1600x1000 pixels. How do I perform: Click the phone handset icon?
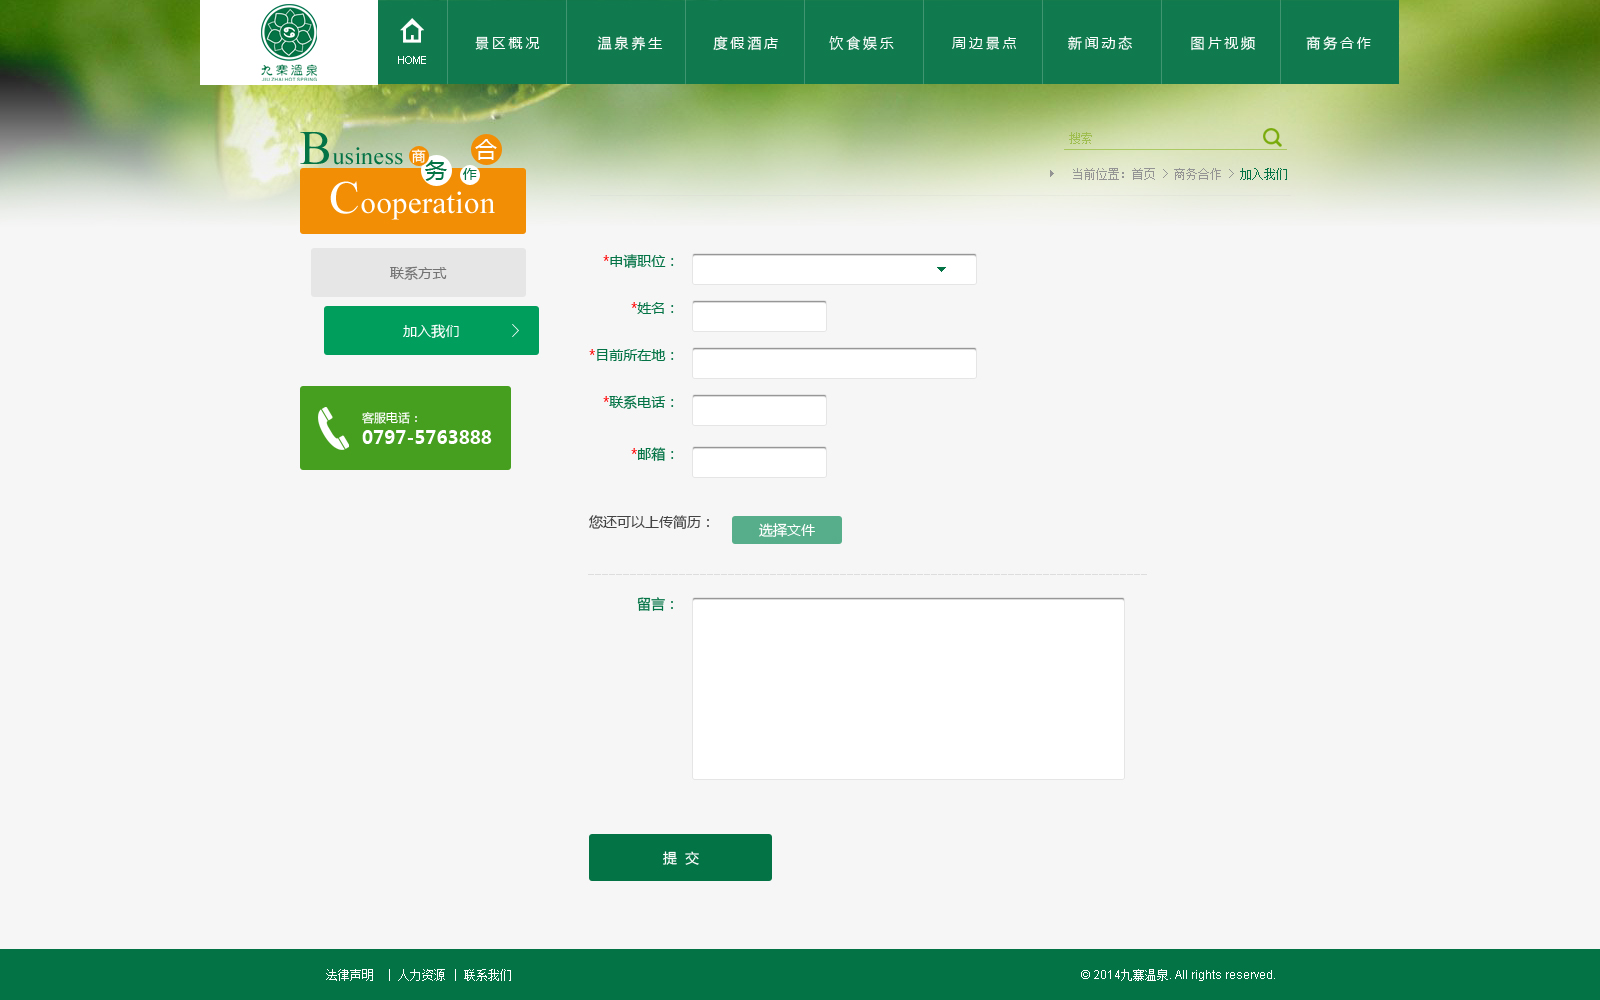point(333,428)
